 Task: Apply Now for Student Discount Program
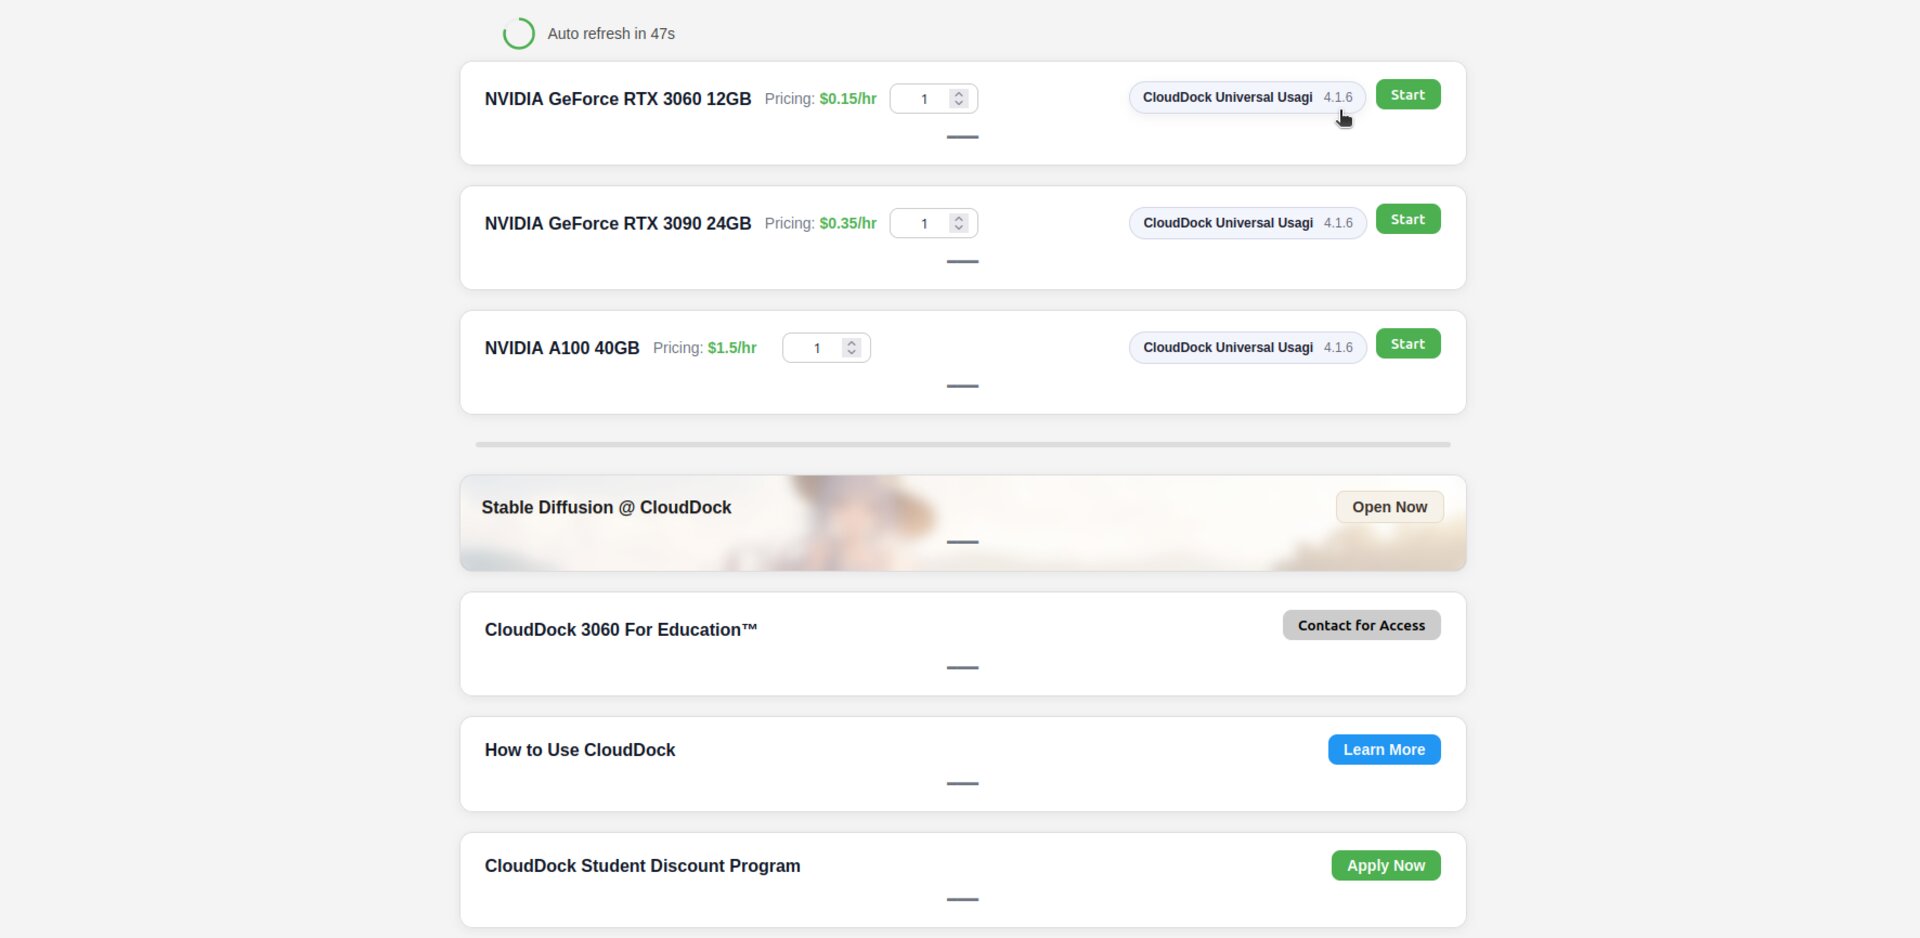[1385, 866]
